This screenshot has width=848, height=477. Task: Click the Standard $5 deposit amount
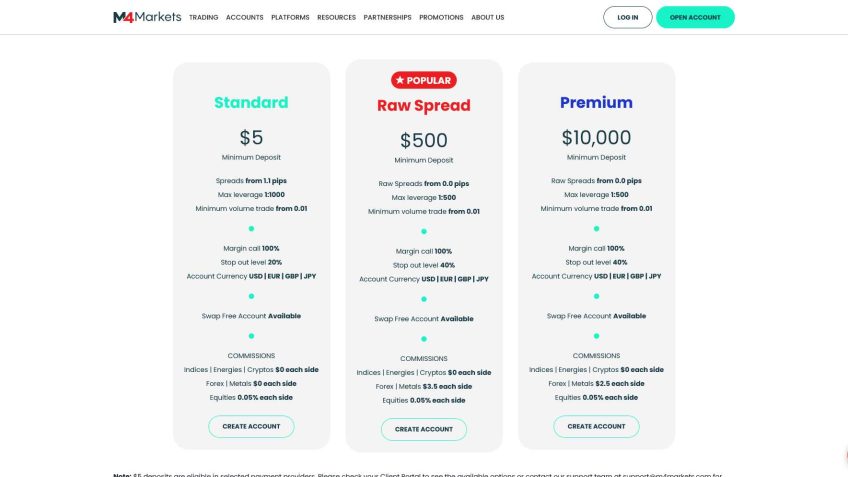pyautogui.click(x=251, y=138)
